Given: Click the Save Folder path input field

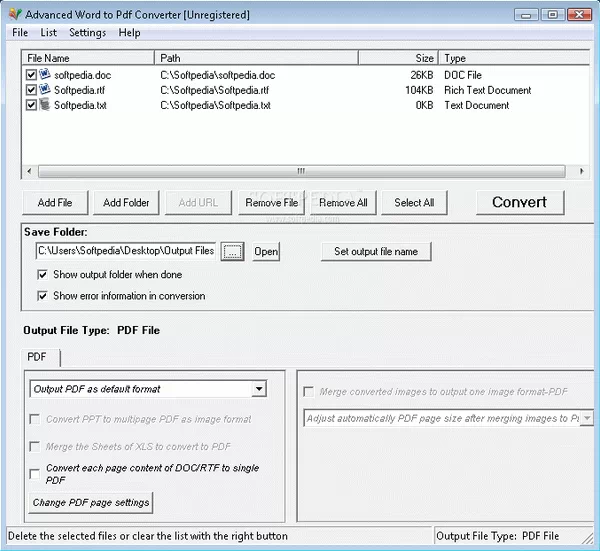Looking at the screenshot, I should tap(126, 251).
